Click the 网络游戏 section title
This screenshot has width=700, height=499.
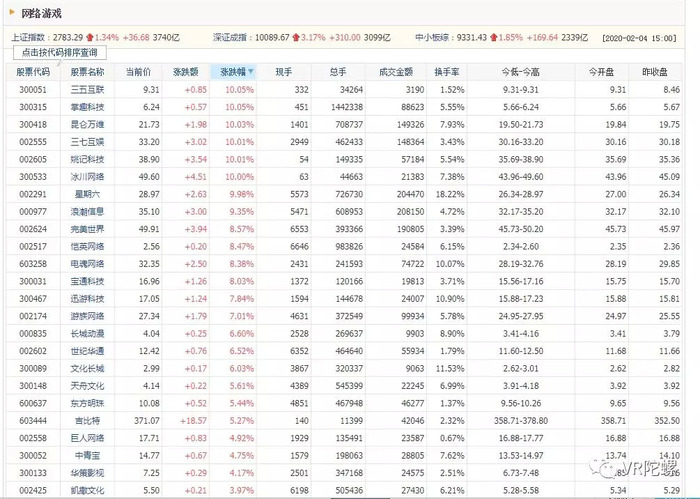(x=41, y=13)
